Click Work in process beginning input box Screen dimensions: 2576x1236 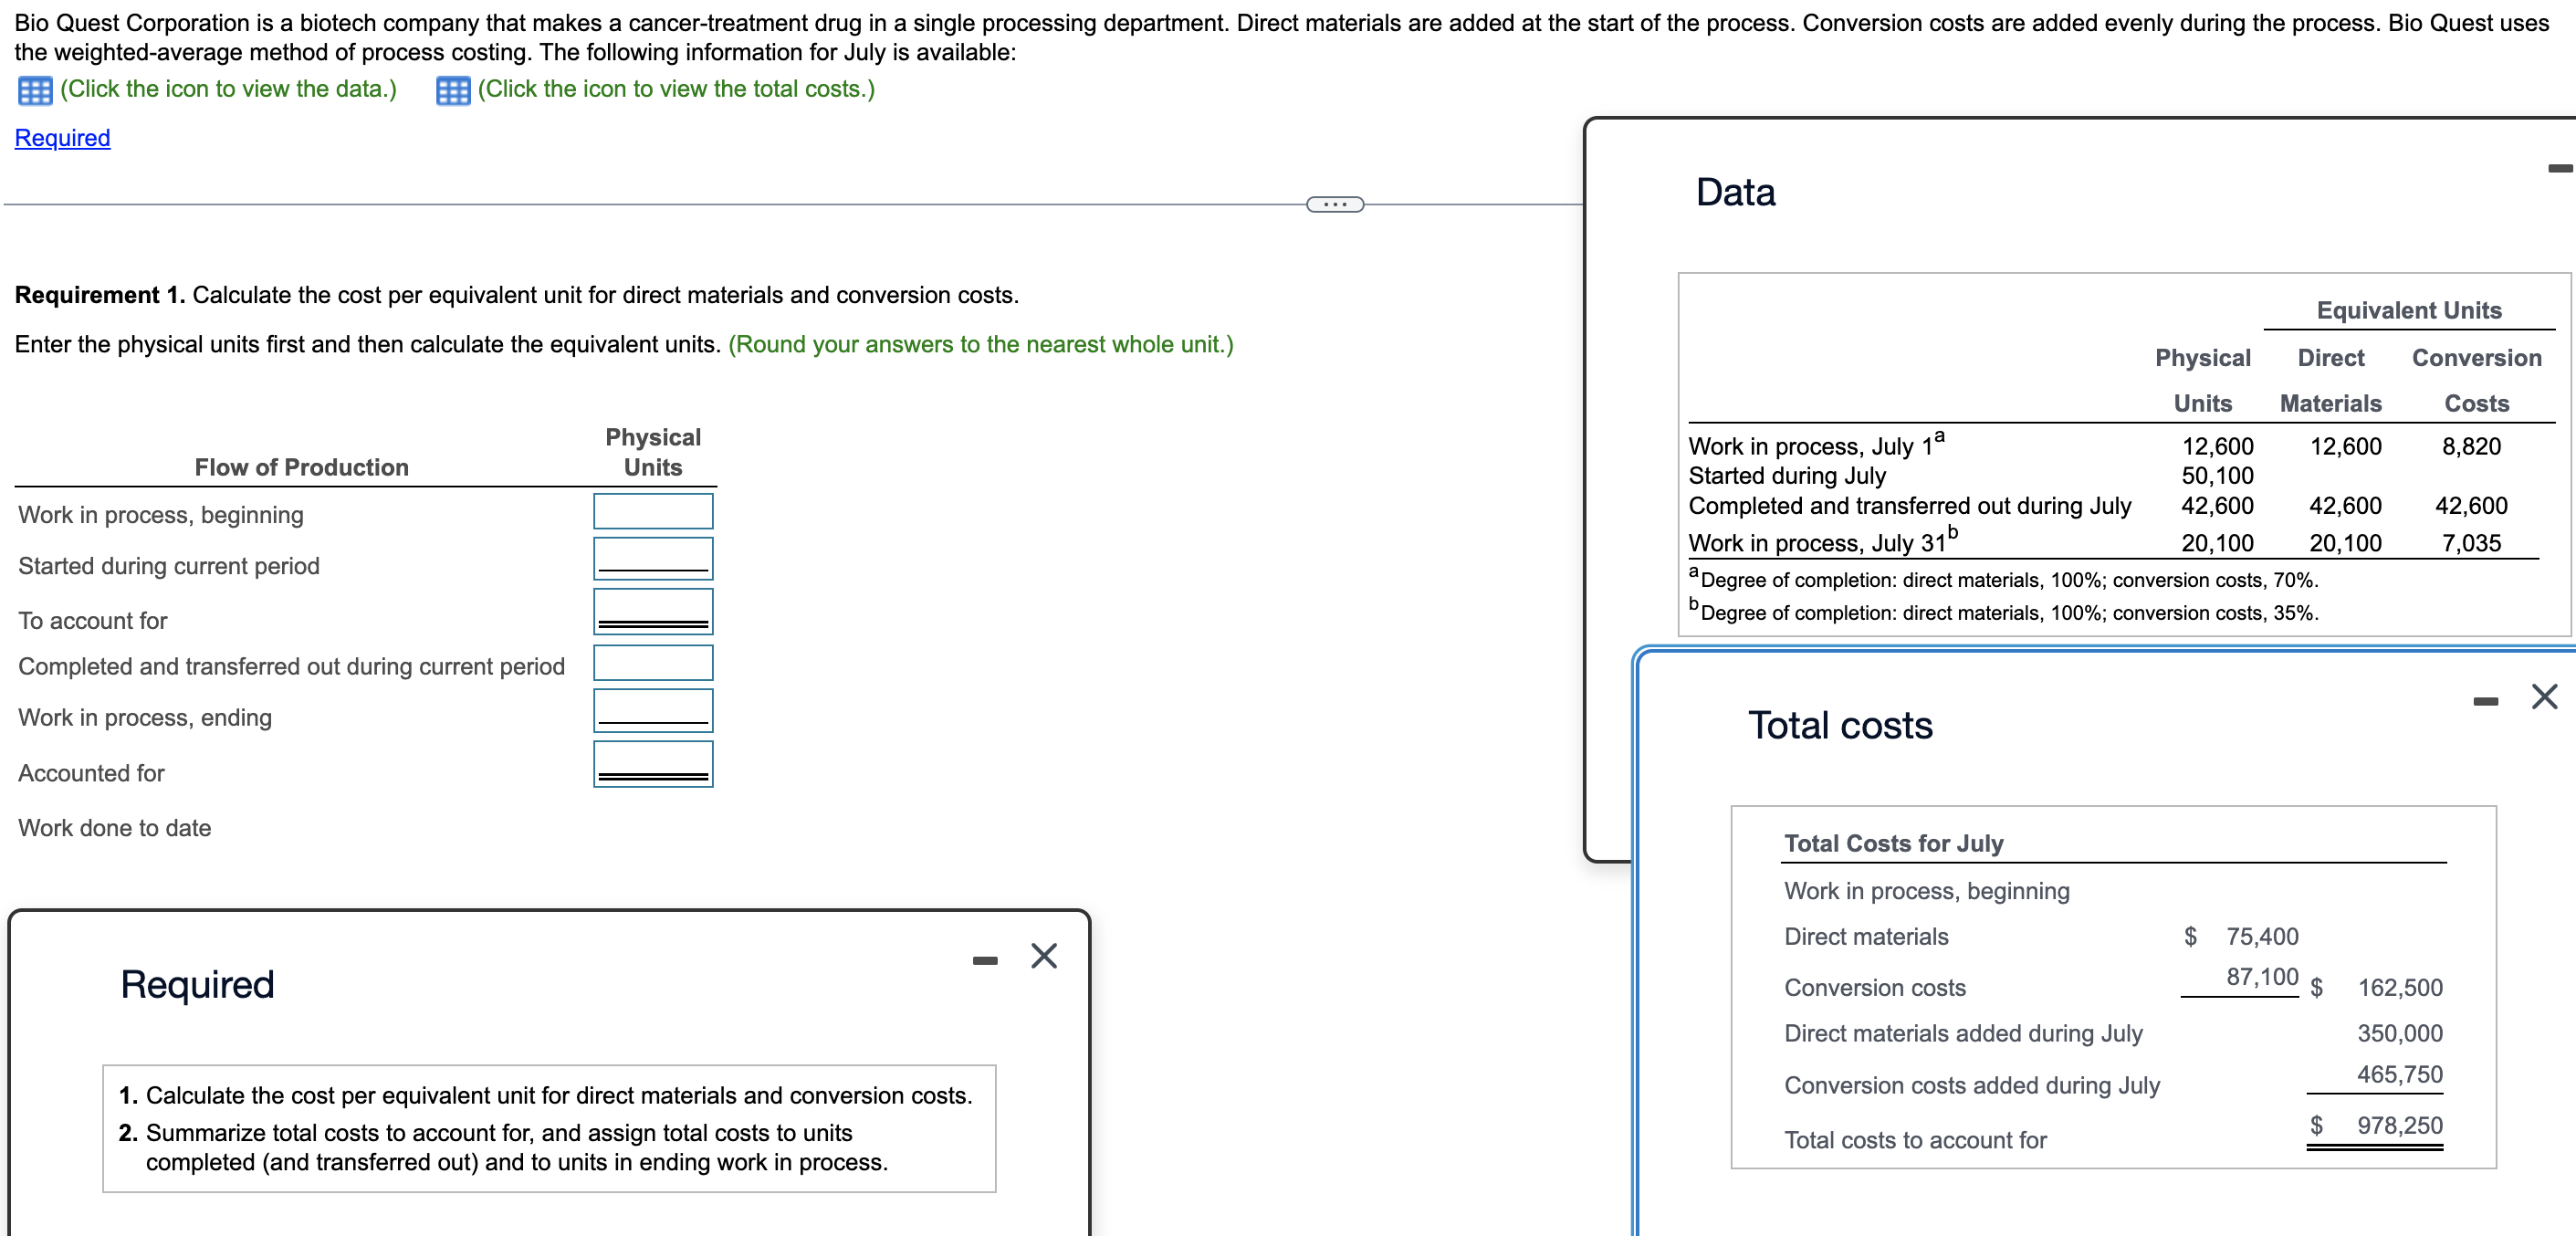(x=652, y=510)
